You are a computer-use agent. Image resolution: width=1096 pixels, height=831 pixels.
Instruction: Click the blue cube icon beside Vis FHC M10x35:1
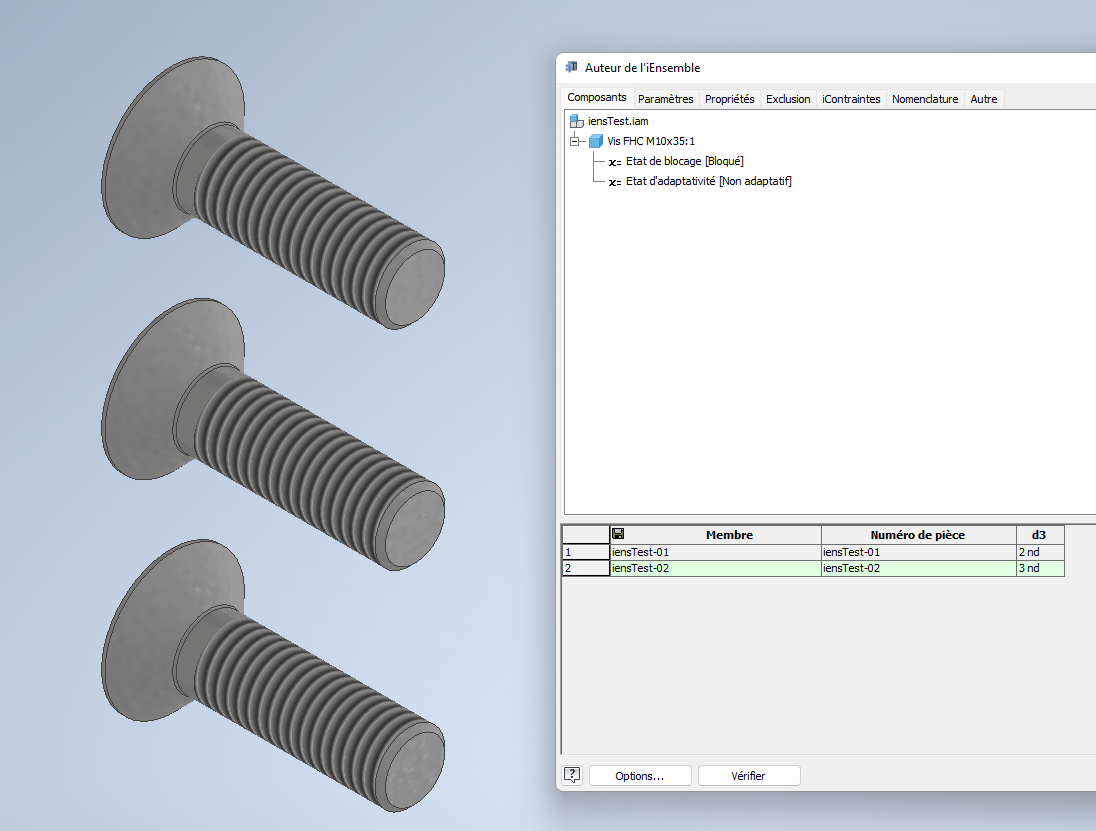coord(596,140)
